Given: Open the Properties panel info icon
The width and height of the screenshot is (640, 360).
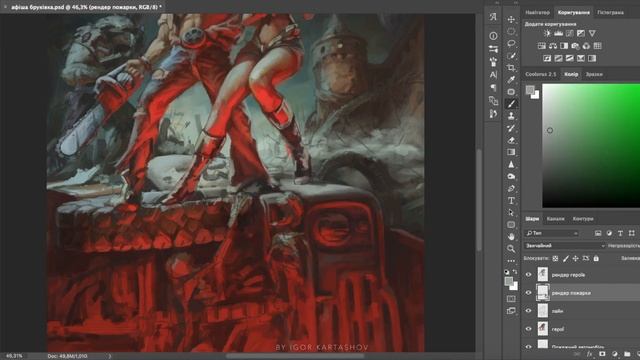Looking at the screenshot, I should pyautogui.click(x=493, y=36).
